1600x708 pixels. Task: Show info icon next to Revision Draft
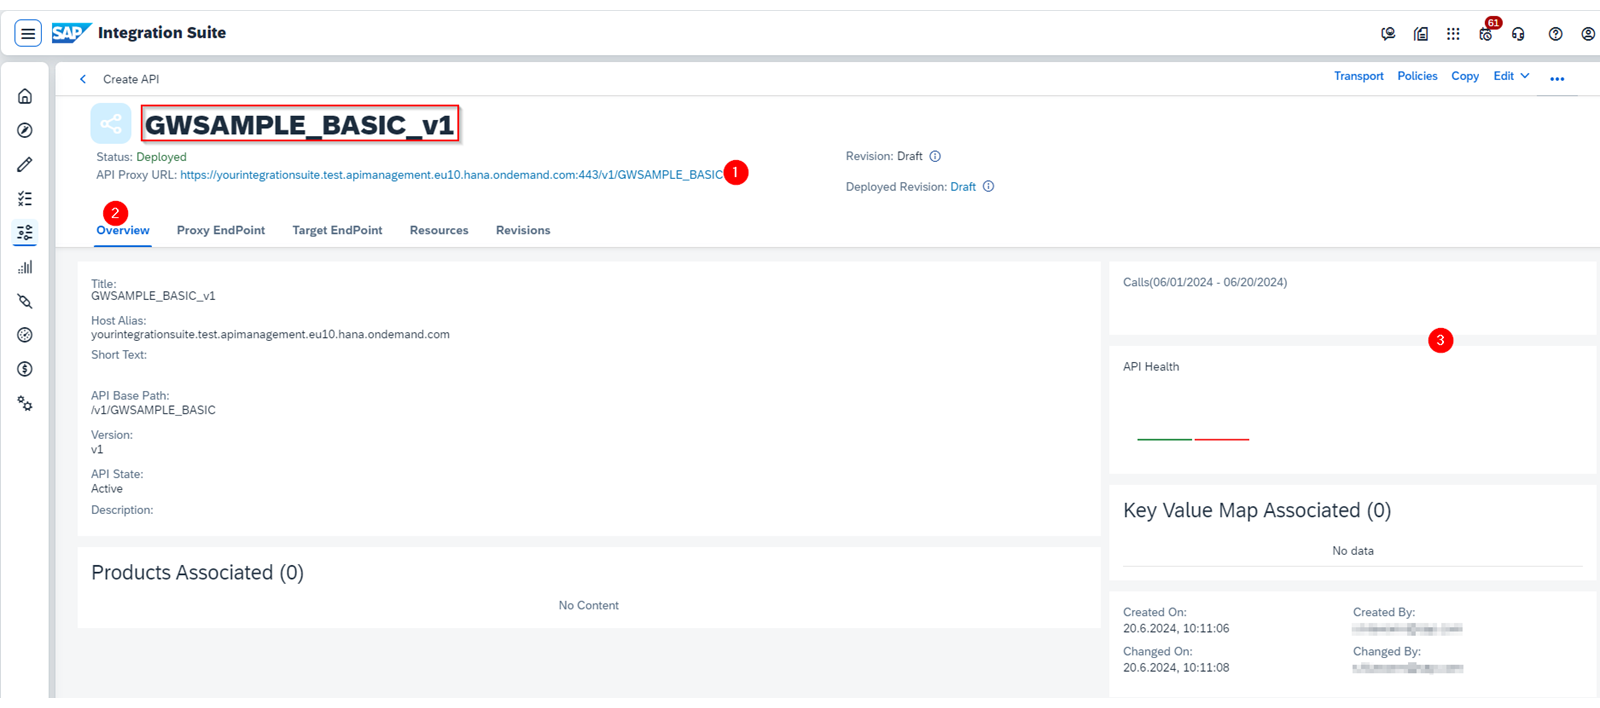point(935,156)
